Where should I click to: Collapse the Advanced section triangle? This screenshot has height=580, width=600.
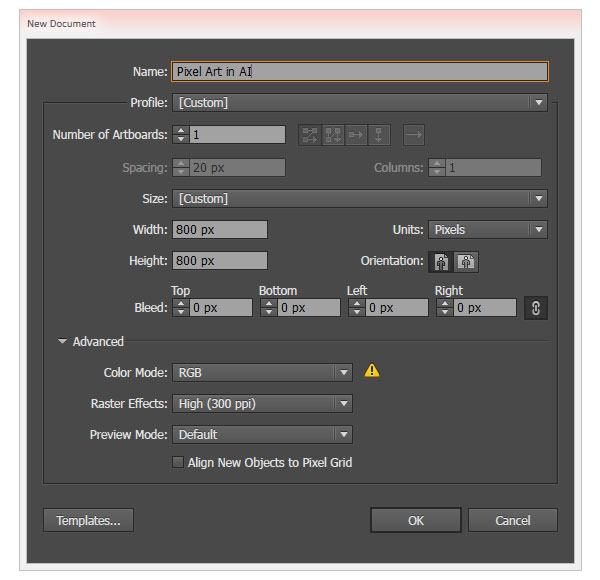coord(62,341)
